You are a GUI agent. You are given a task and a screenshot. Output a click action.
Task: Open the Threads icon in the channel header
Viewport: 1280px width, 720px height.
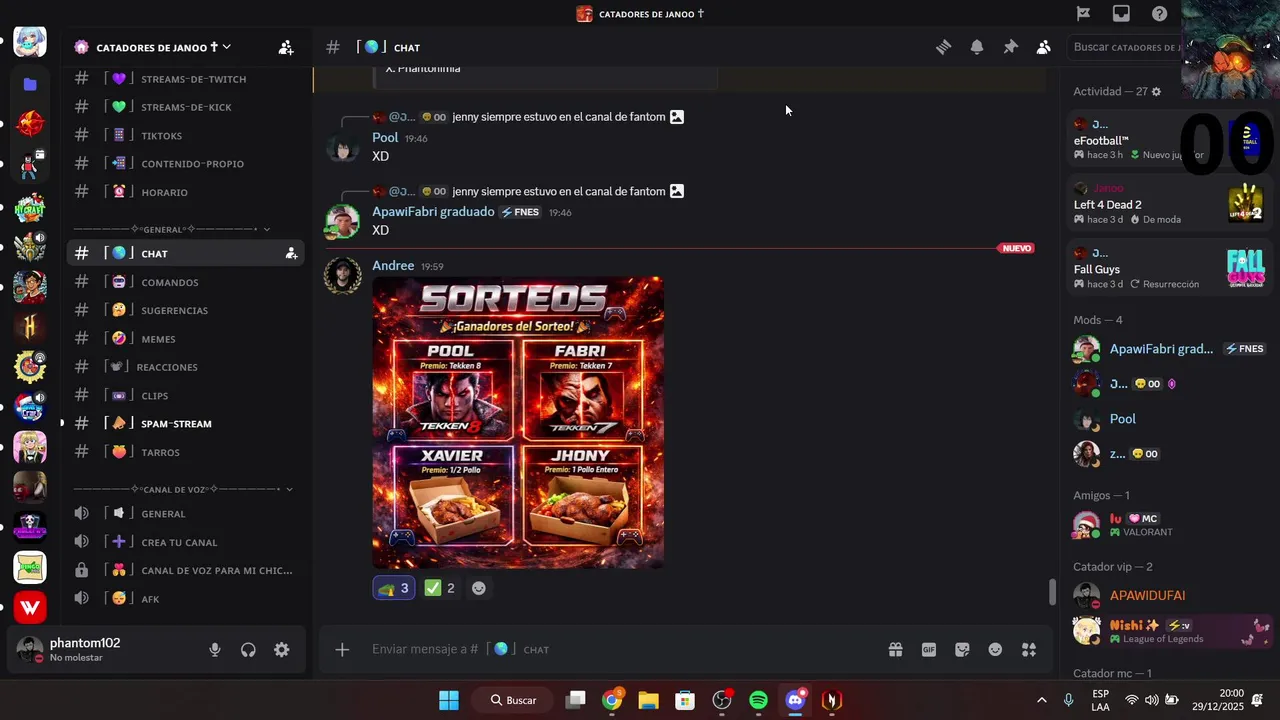click(x=943, y=47)
